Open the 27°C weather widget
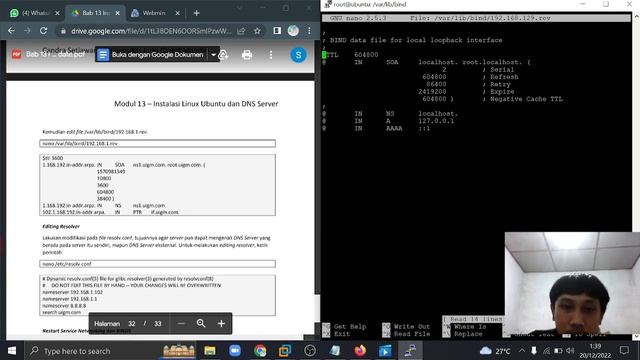 [495, 351]
